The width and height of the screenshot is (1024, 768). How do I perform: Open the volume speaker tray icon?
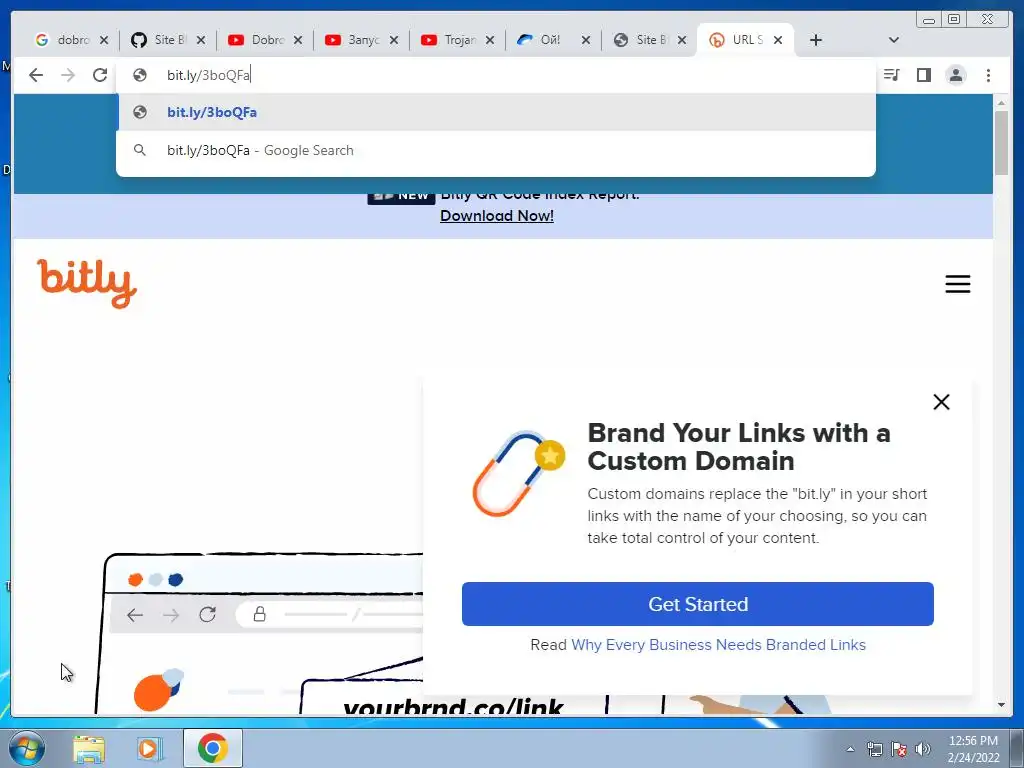coord(923,749)
